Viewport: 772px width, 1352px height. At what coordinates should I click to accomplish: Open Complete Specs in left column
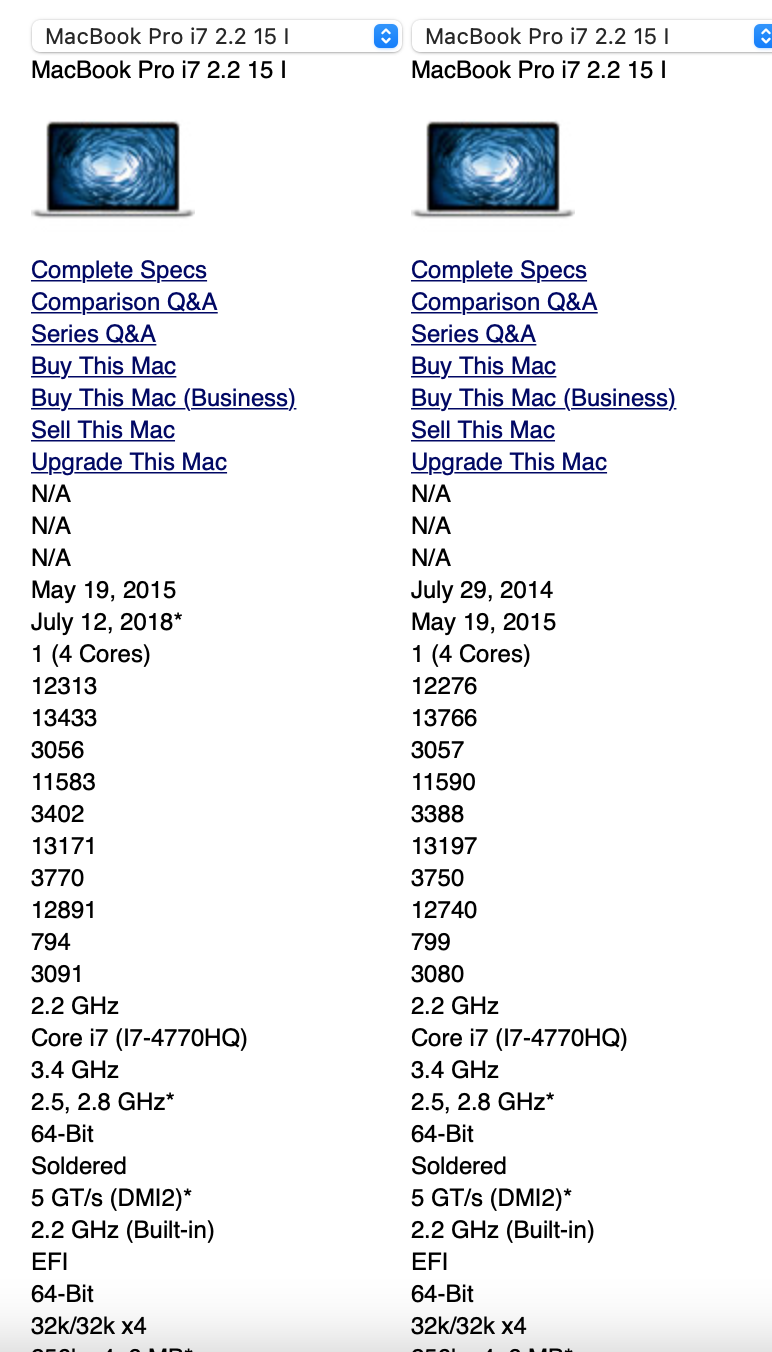(x=119, y=270)
